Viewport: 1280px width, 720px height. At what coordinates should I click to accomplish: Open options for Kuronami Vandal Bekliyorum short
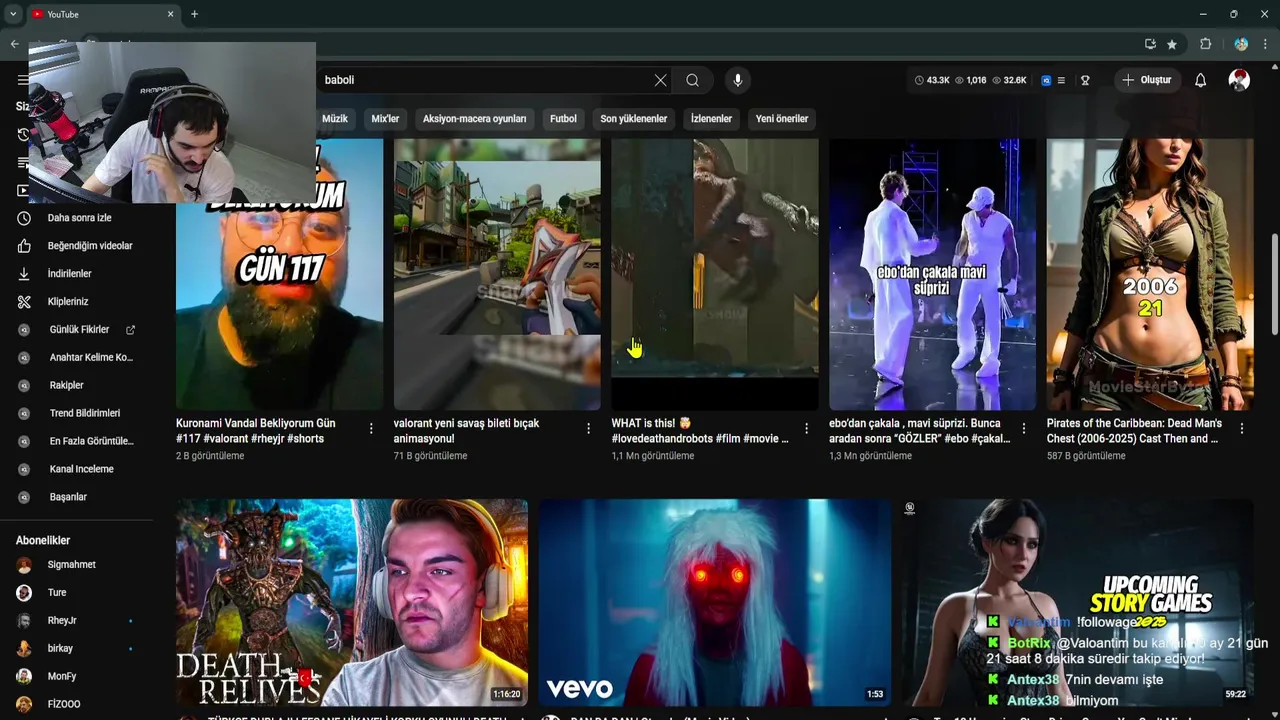371,428
